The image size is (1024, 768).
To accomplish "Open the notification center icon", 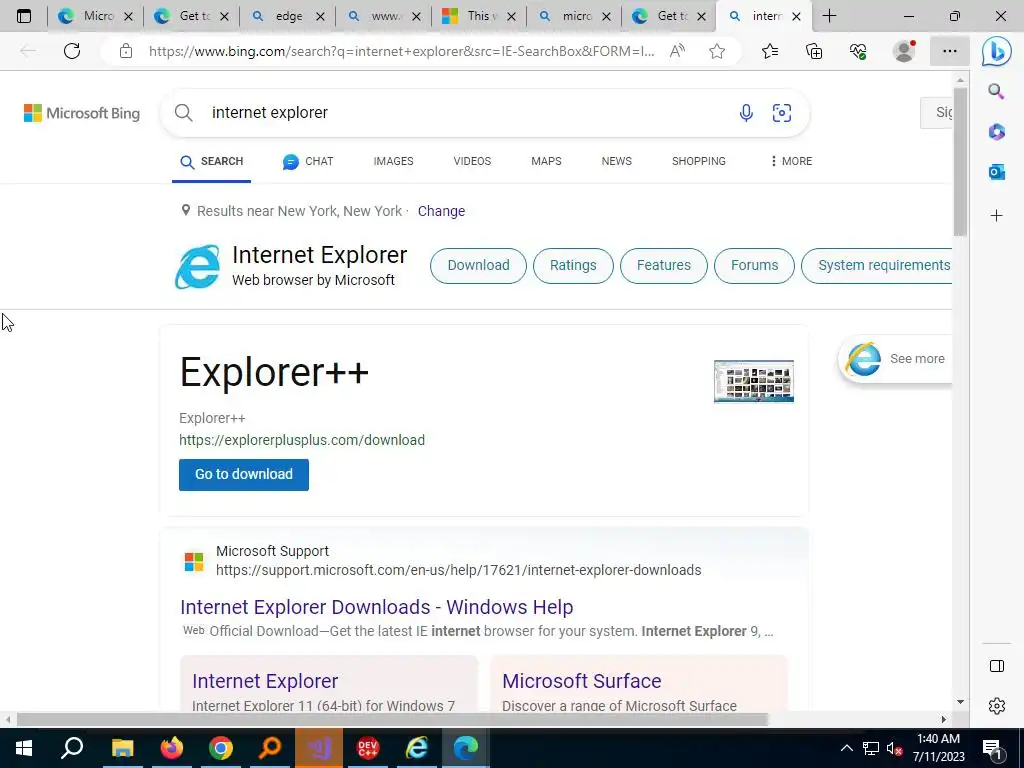I will click(992, 749).
